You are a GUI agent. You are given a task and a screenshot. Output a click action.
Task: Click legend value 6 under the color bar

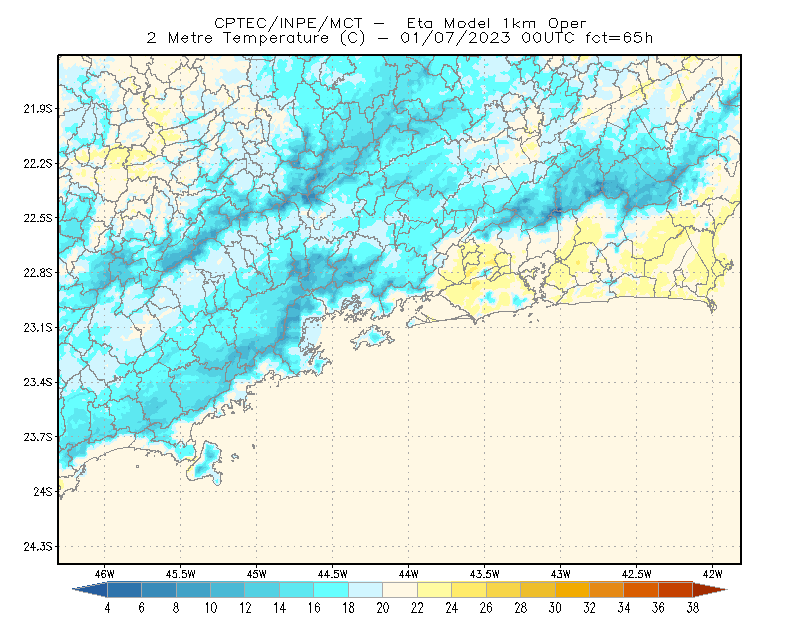141,608
